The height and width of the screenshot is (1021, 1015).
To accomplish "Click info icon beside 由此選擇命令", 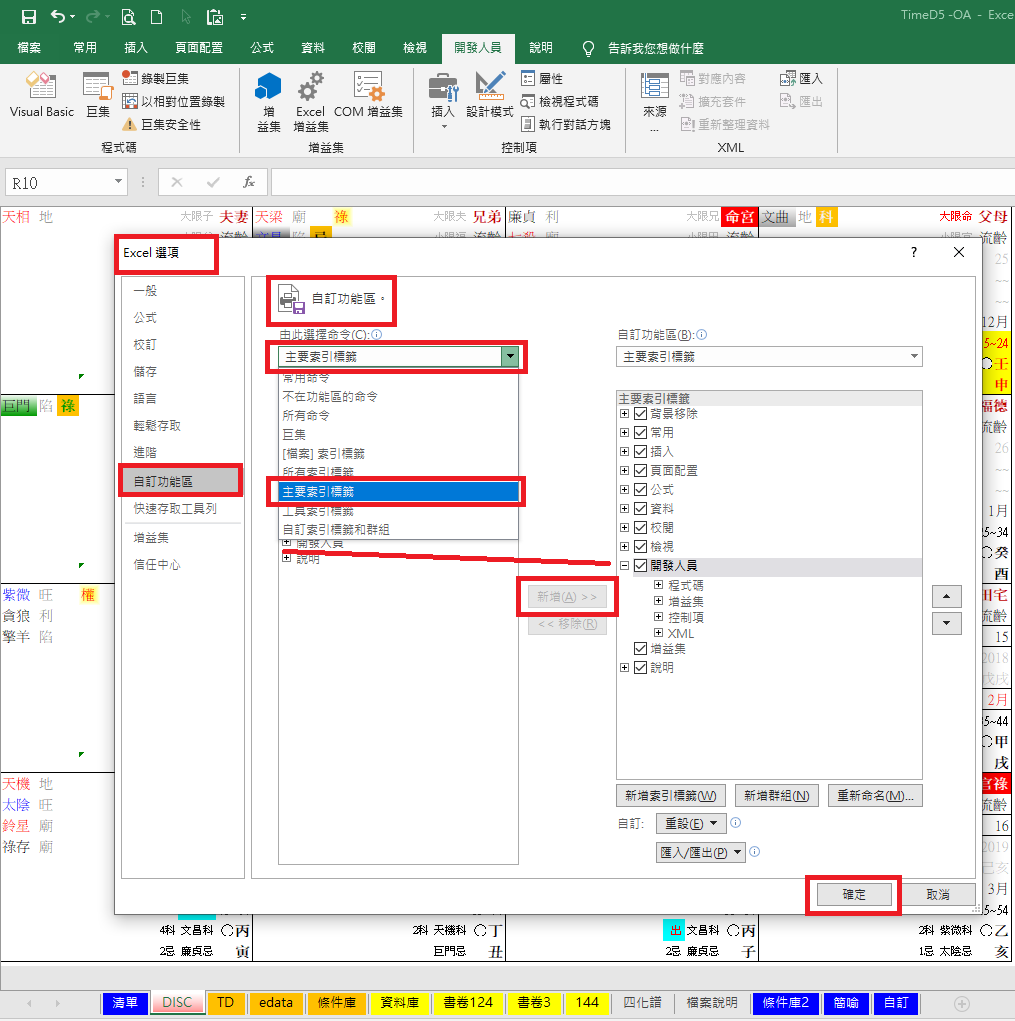I will pyautogui.click(x=376, y=334).
